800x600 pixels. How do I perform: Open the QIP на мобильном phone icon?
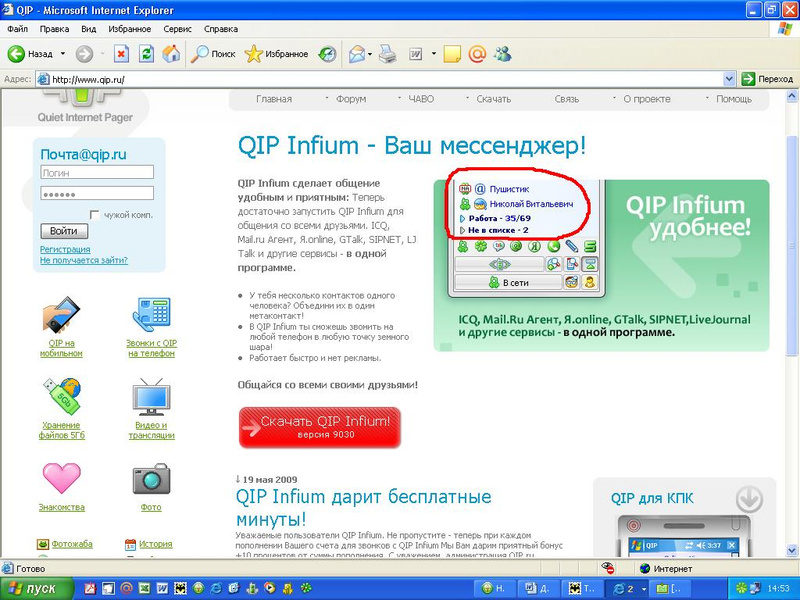point(61,315)
